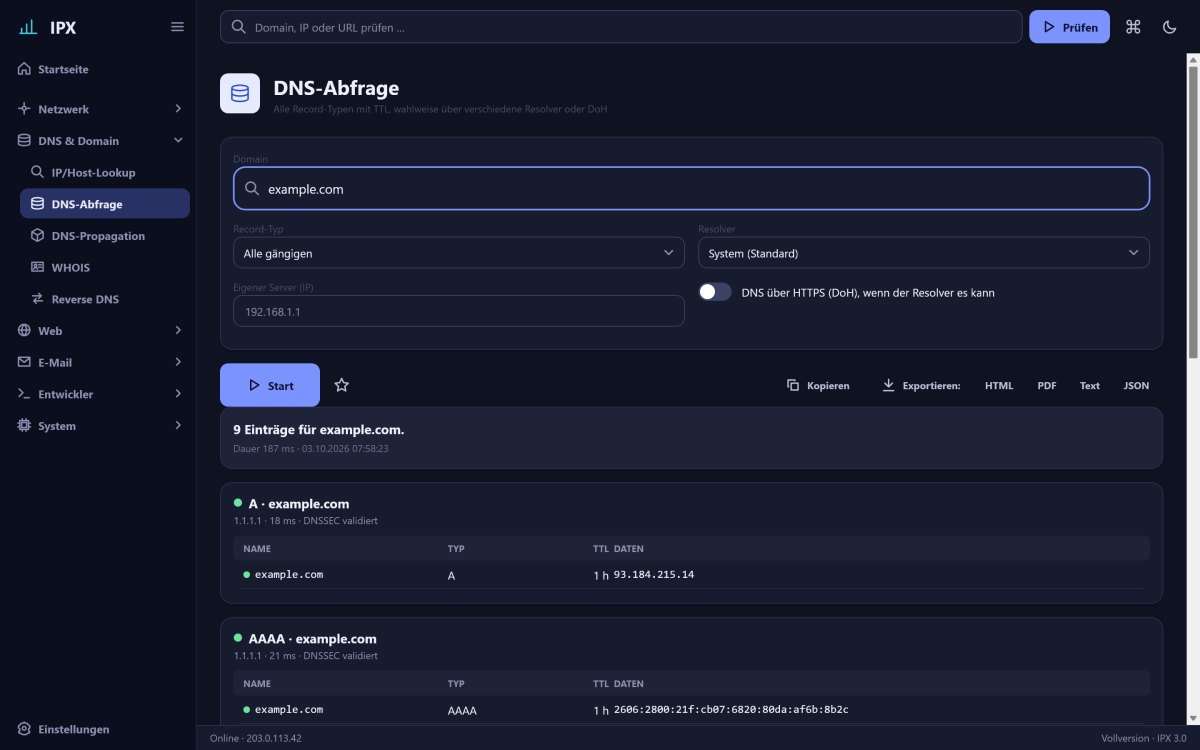1200x750 pixels.
Task: Collapse the DNS & Domain section chevron
Action: 178,141
